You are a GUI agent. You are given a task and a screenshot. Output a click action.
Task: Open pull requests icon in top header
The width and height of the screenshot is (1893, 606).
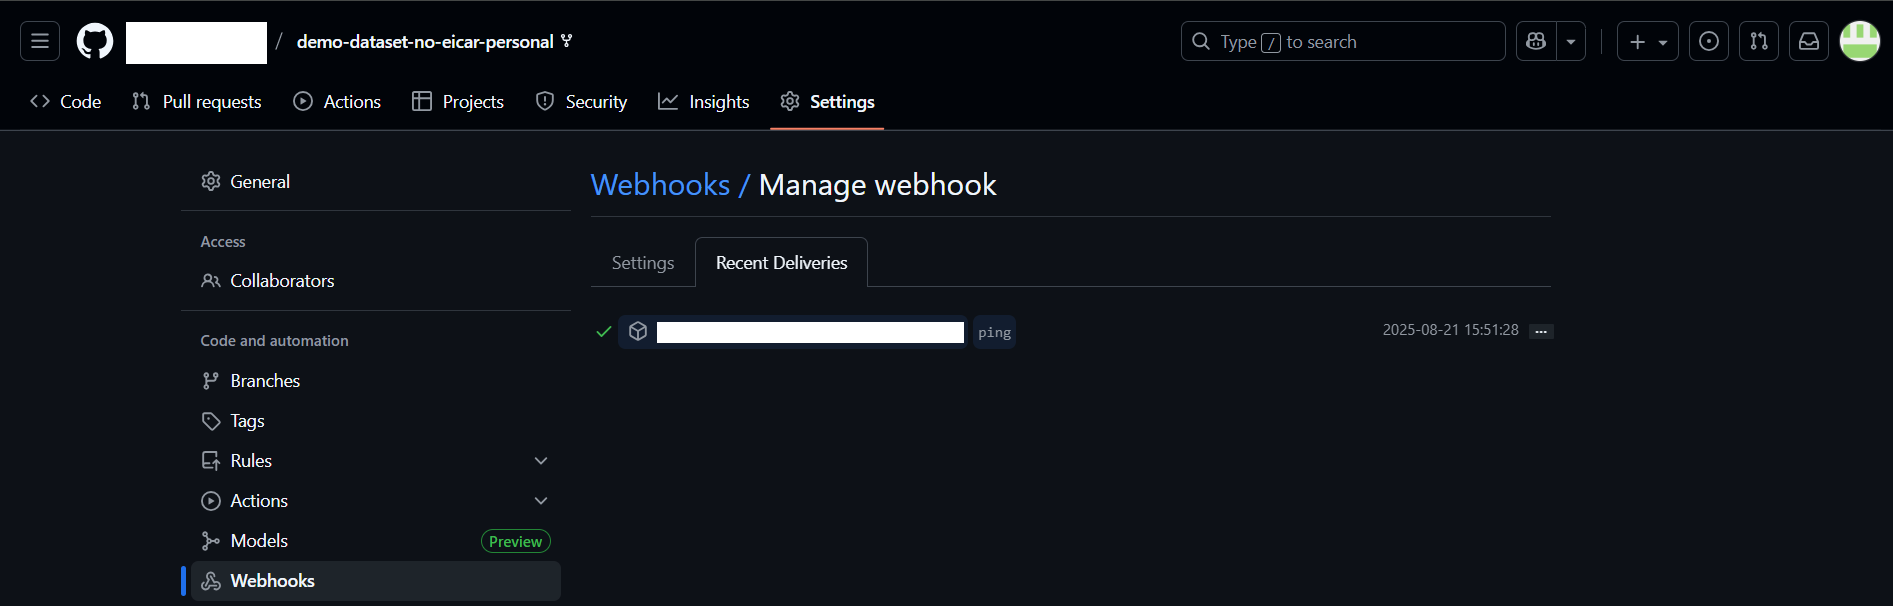pyautogui.click(x=1759, y=41)
